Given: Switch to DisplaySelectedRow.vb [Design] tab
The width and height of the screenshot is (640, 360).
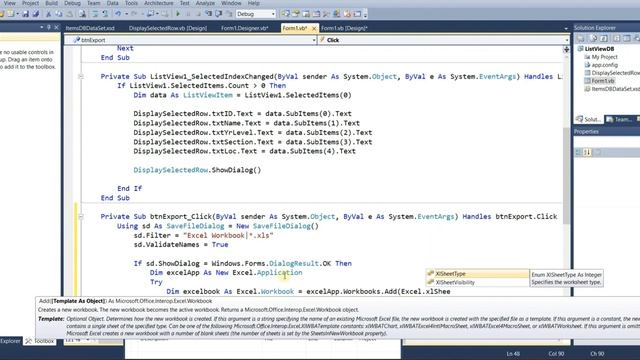Looking at the screenshot, I should point(168,28).
